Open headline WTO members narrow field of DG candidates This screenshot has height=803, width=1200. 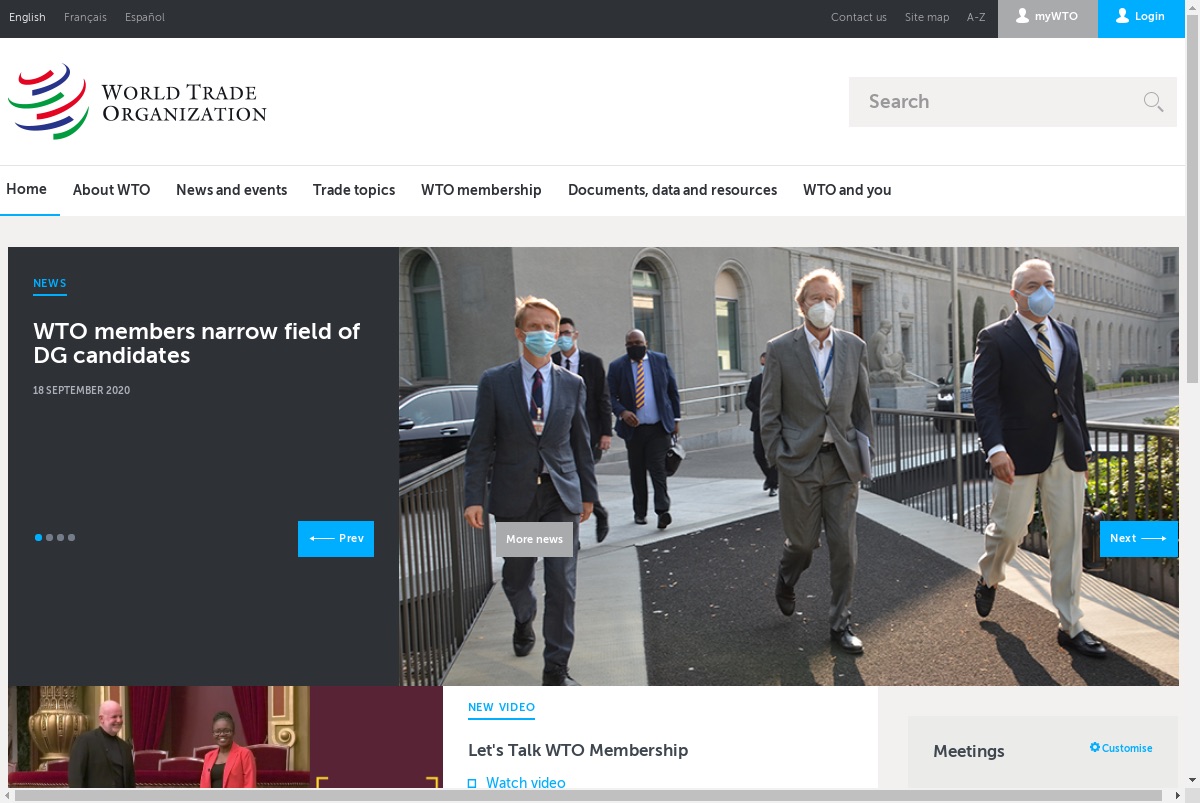(x=197, y=343)
